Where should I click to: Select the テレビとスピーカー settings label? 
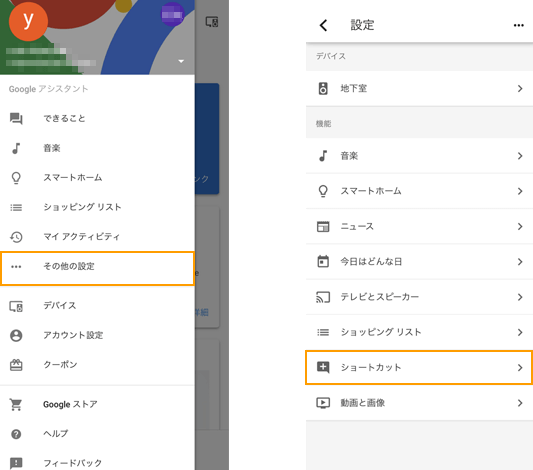click(380, 297)
